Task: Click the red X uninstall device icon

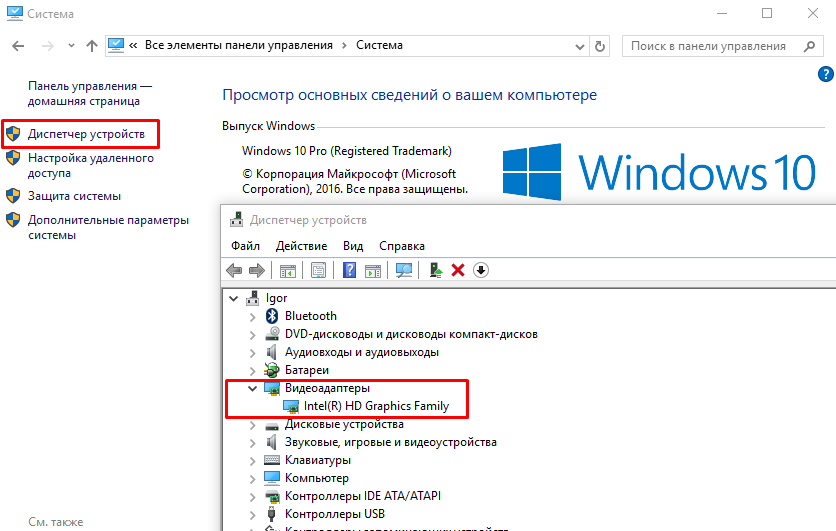Action: (x=458, y=271)
